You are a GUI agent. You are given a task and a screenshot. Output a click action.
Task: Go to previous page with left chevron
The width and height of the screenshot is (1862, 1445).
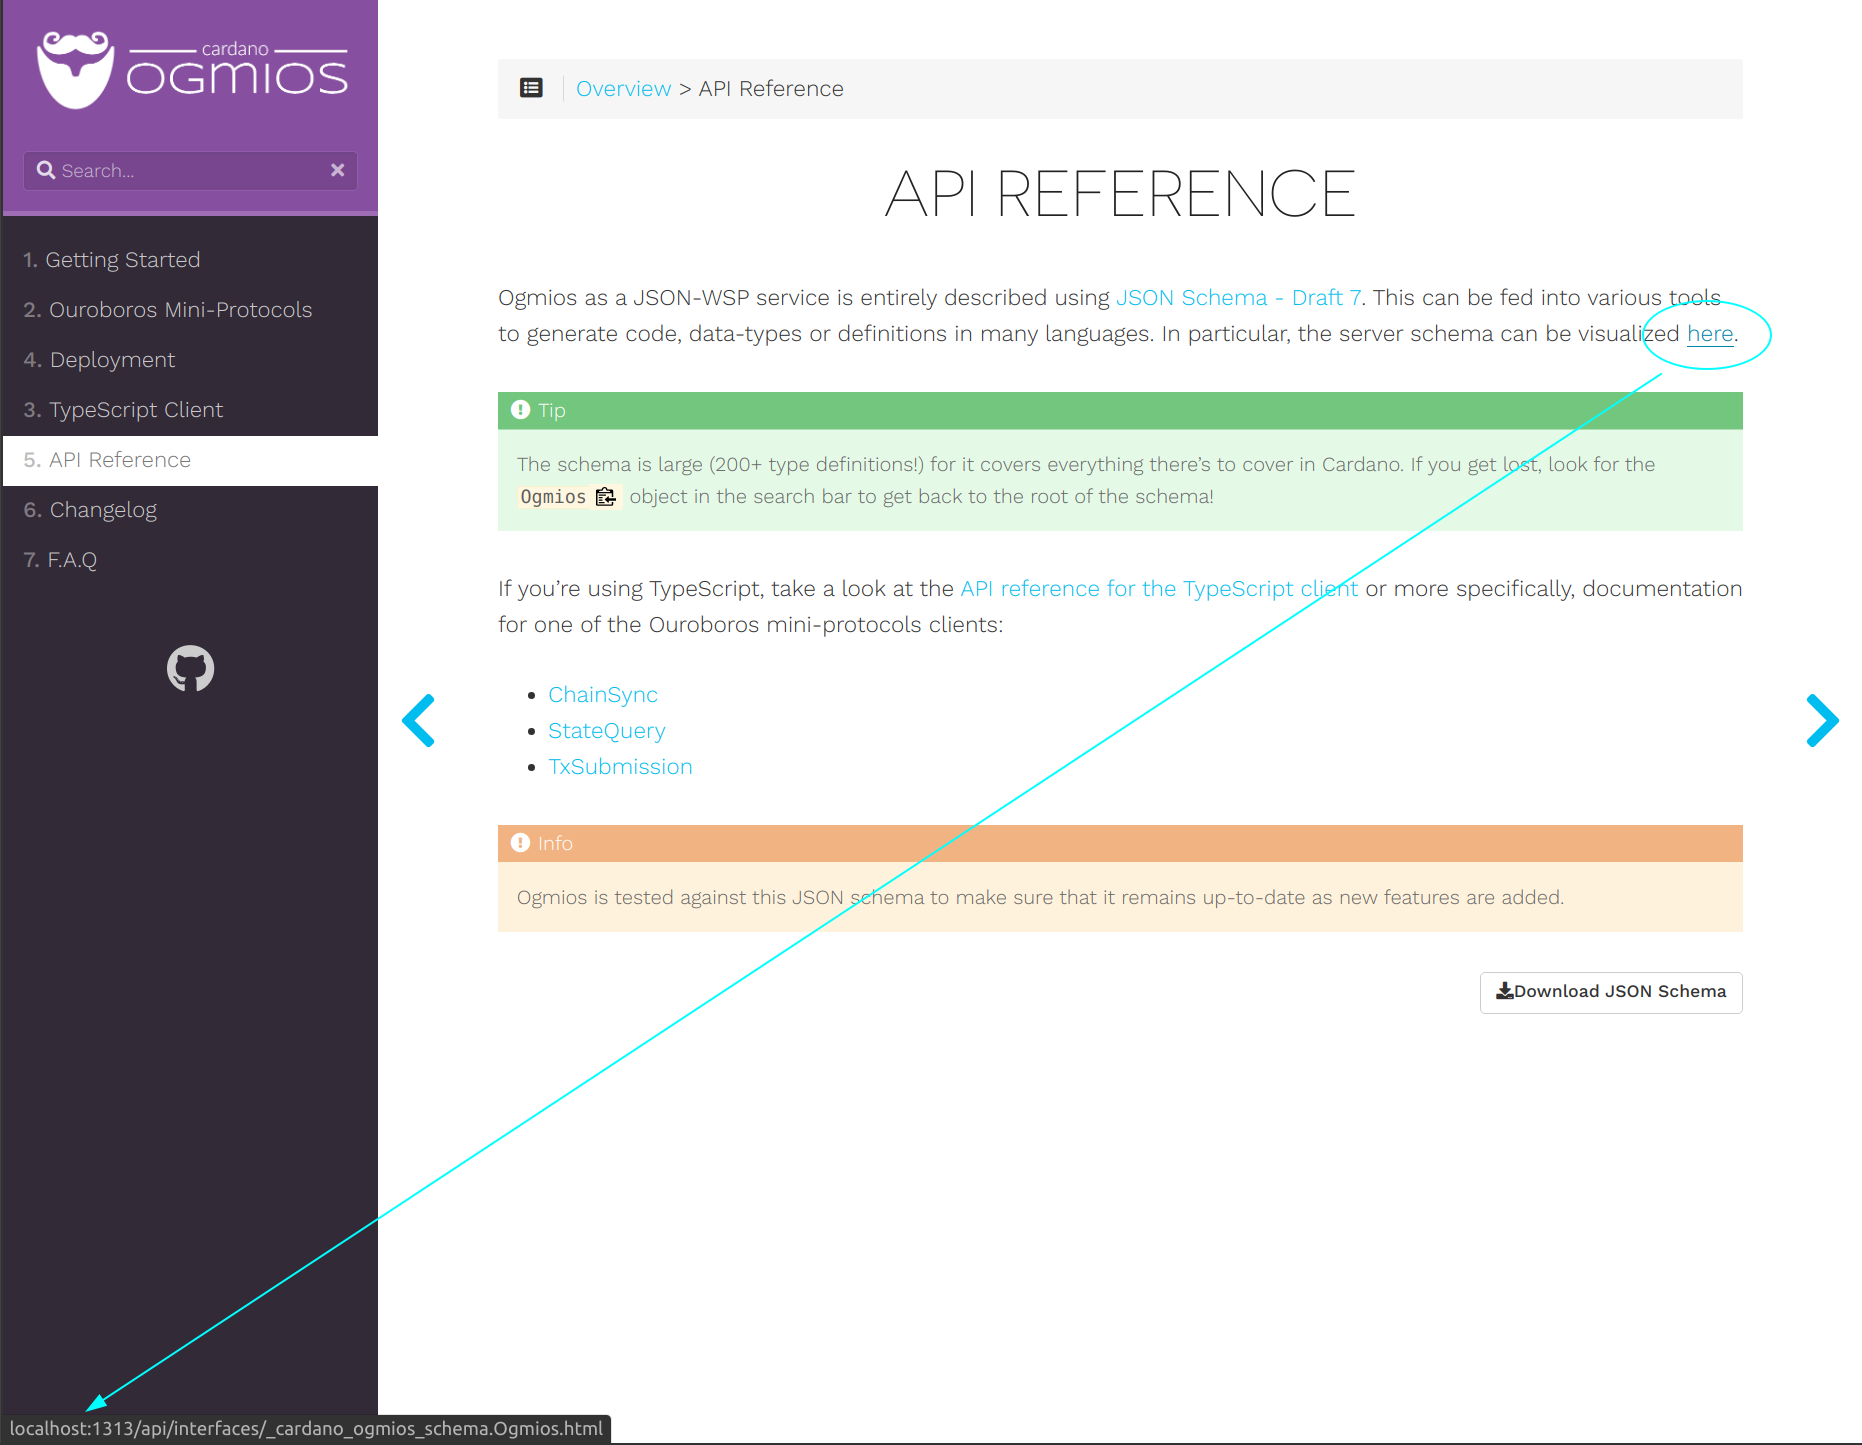point(419,720)
